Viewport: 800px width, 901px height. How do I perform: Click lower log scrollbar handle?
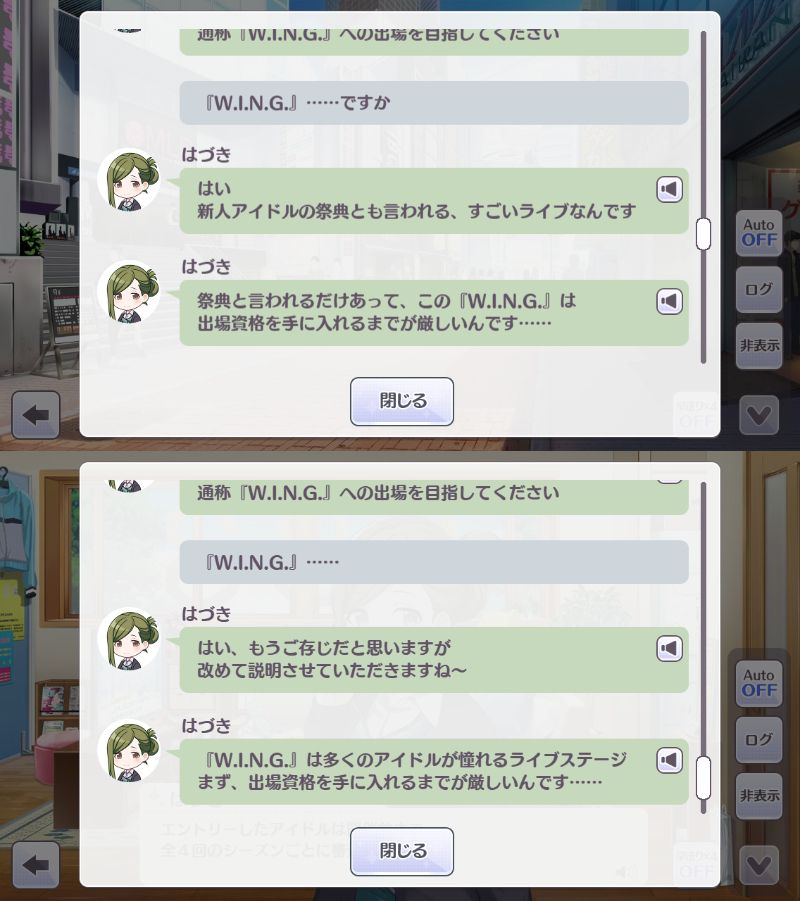point(703,778)
